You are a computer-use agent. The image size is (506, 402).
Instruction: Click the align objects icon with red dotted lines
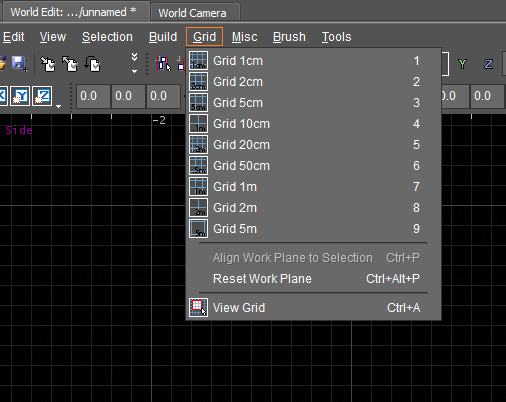click(163, 63)
